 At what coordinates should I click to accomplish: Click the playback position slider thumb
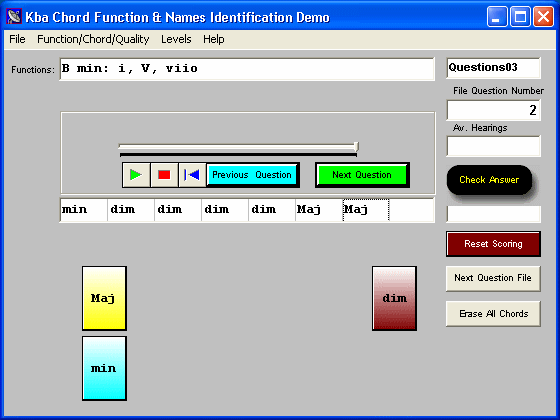point(356,146)
